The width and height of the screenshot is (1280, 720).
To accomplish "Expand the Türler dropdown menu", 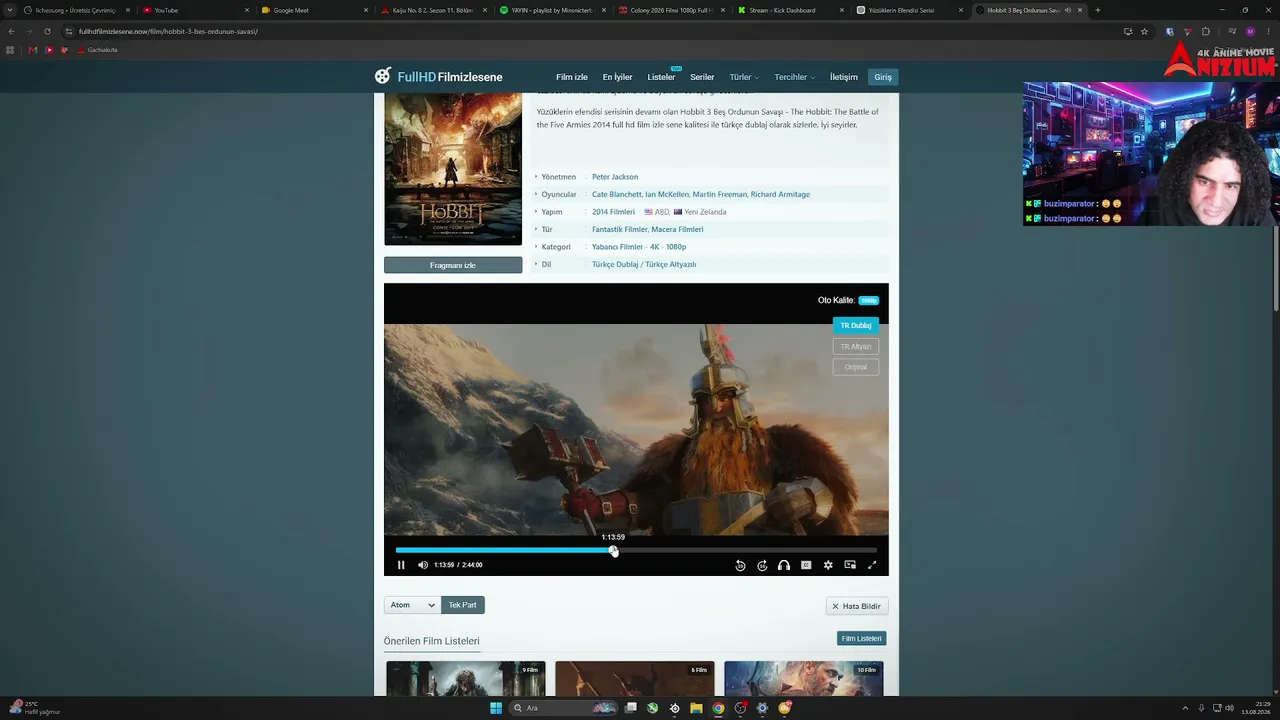I will (x=744, y=77).
